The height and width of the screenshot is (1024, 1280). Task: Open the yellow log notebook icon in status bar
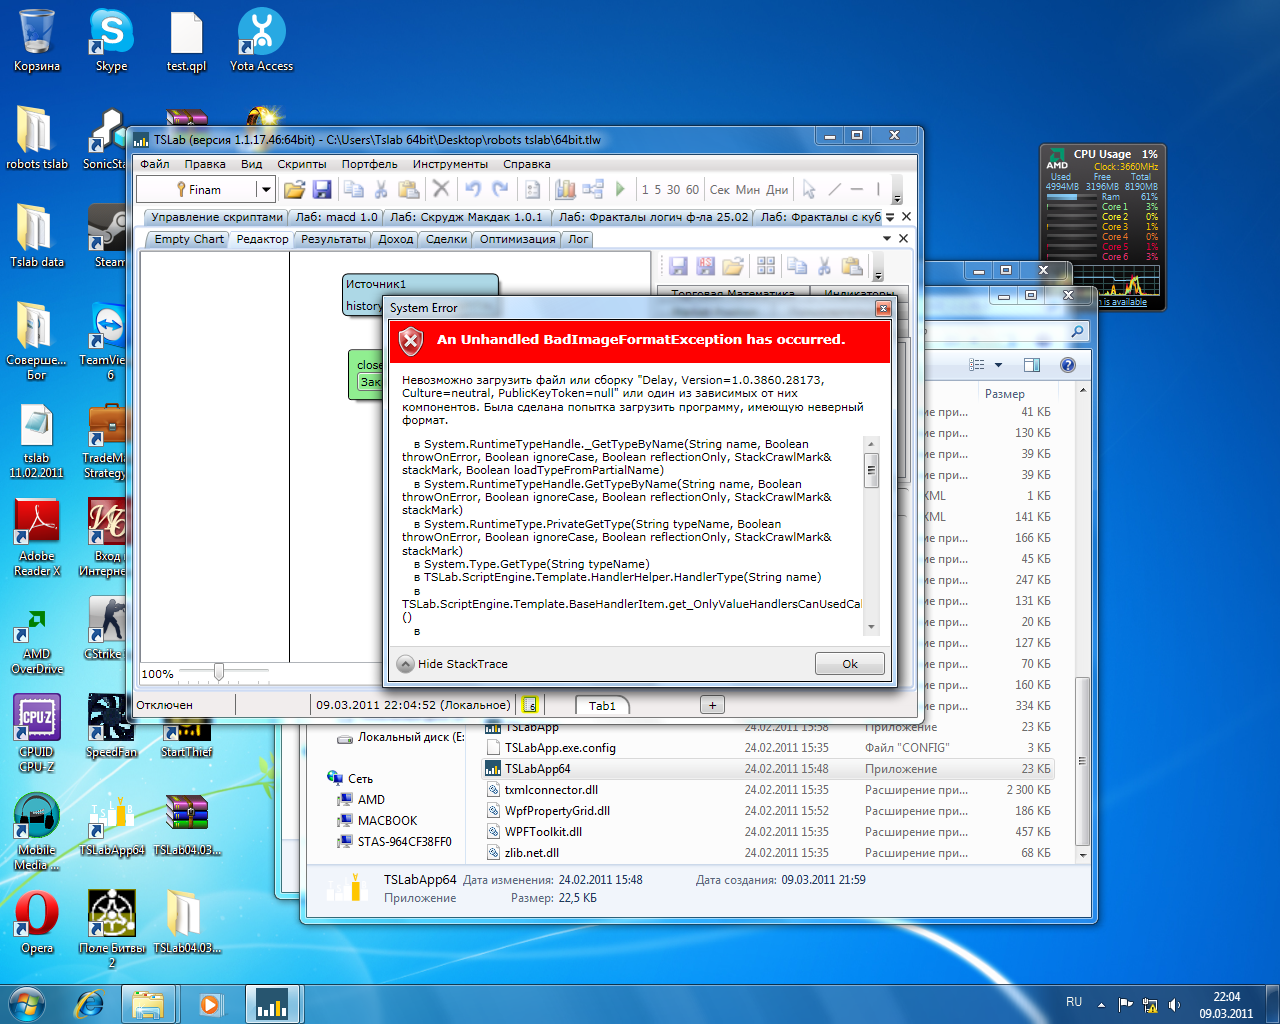pyautogui.click(x=530, y=705)
